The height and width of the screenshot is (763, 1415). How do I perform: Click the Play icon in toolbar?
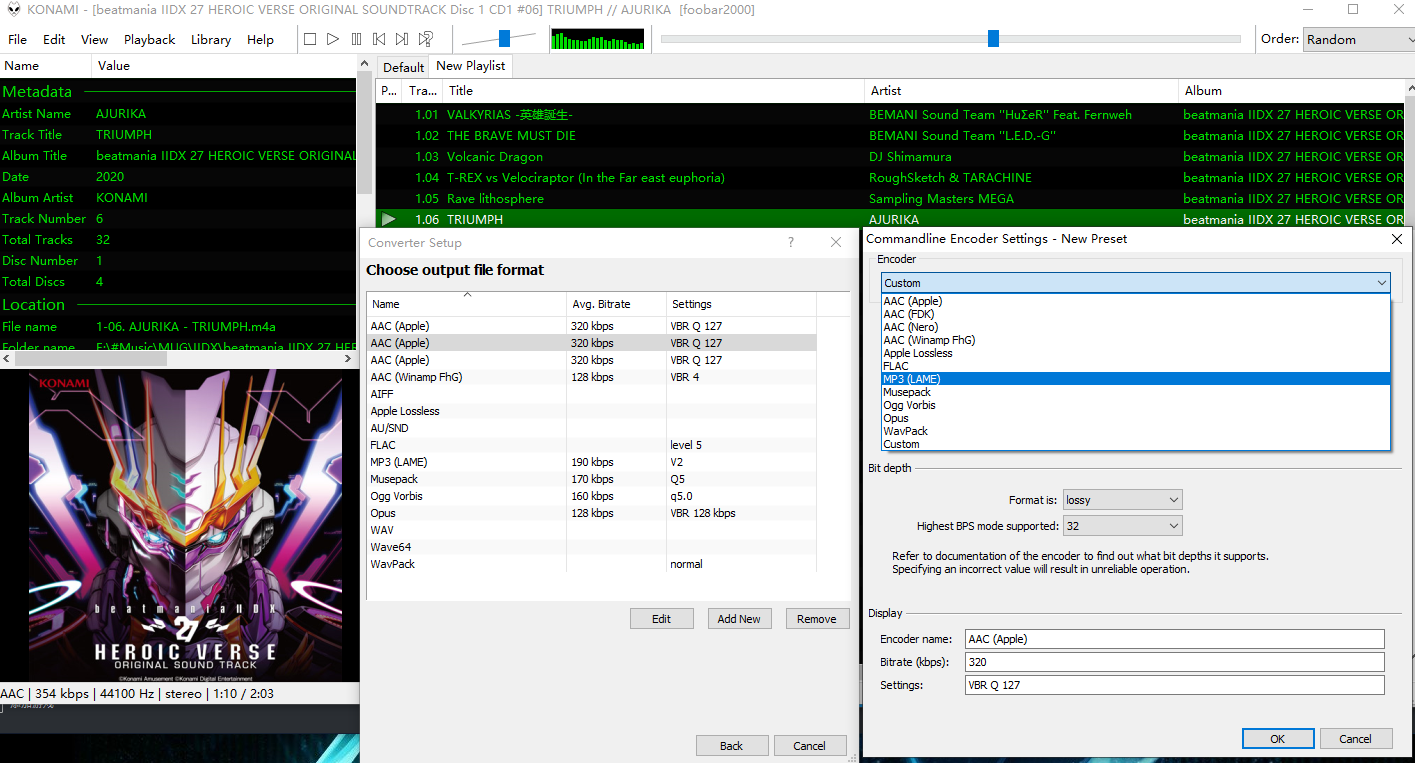point(333,39)
